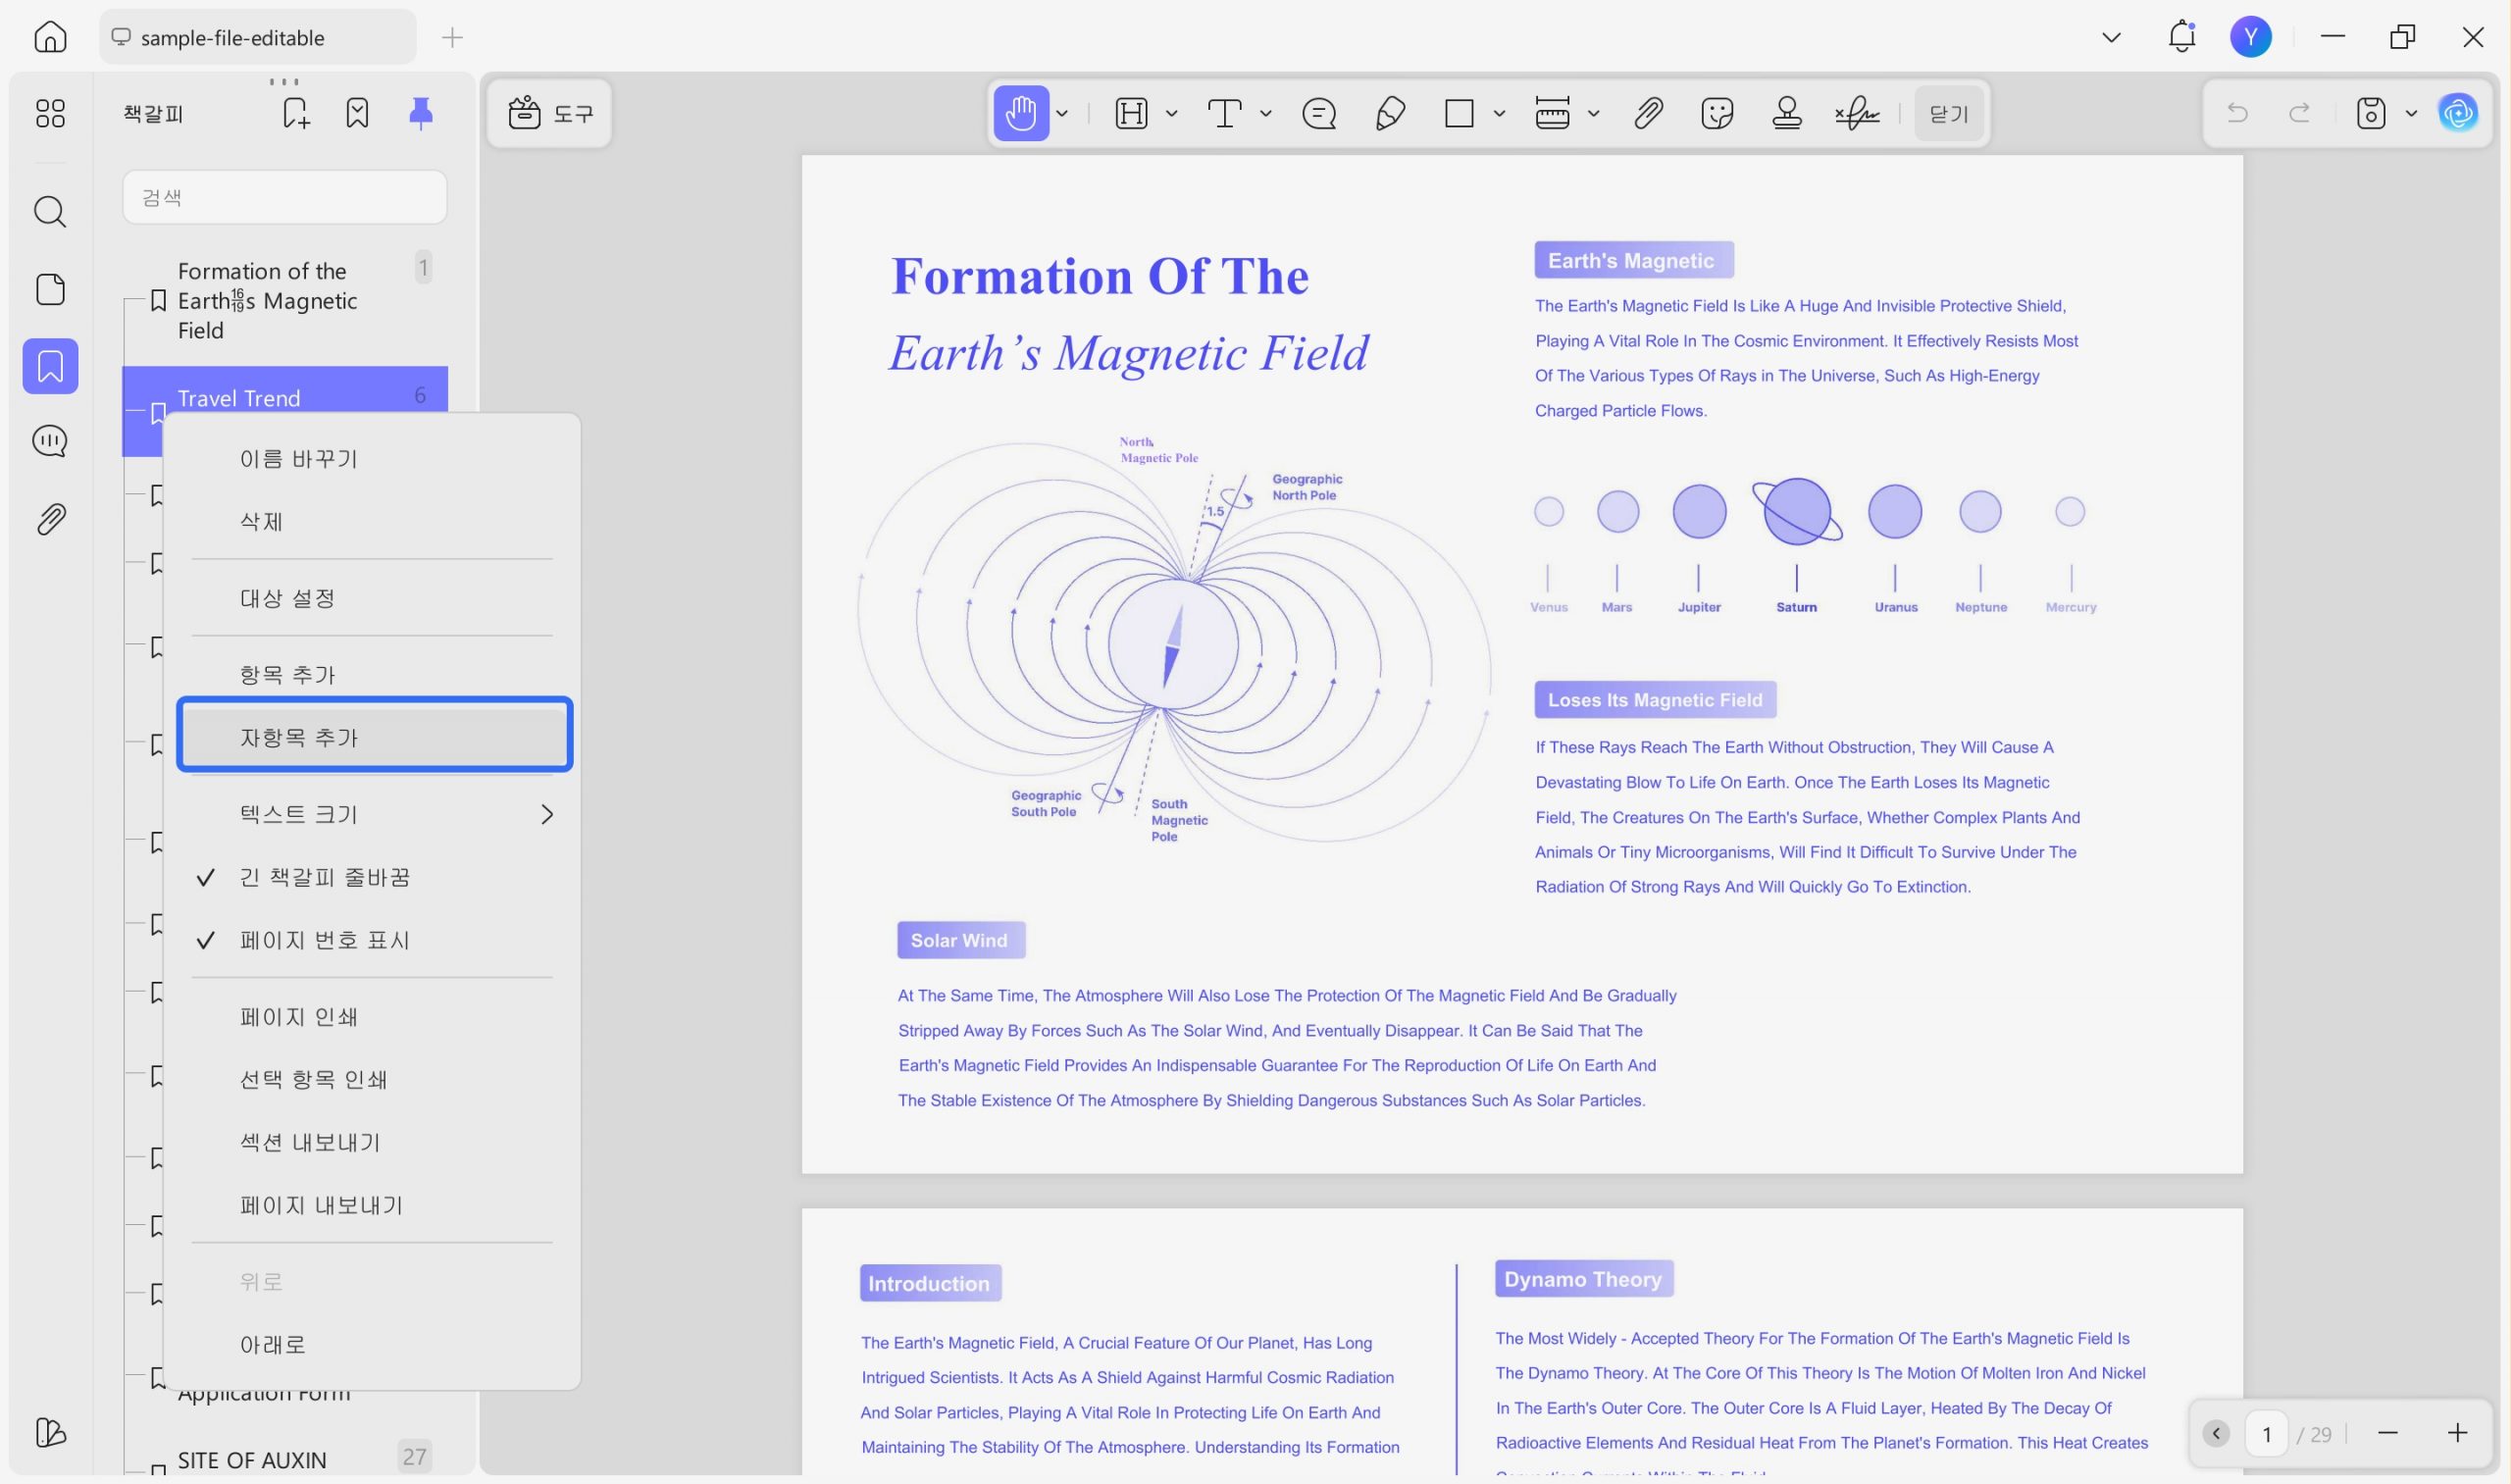Select the sticker tool icon

tap(1716, 113)
